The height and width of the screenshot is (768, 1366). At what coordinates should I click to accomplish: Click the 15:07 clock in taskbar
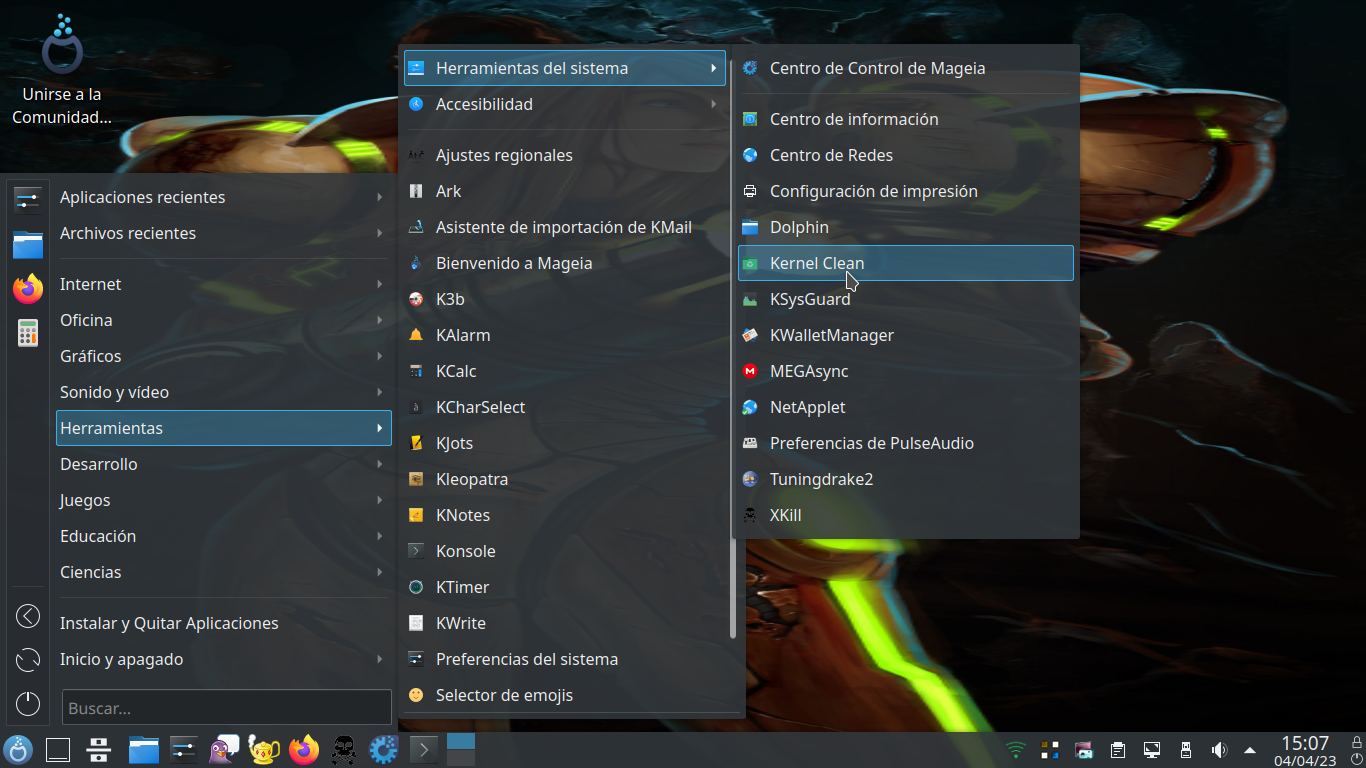[x=1305, y=743]
